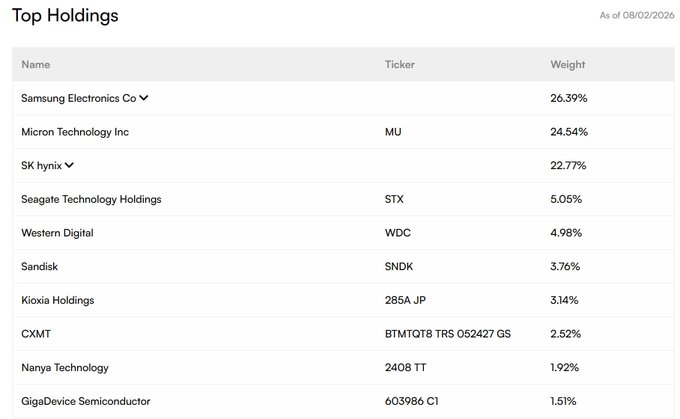Click the 1.92% weight value
Image resolution: width=680 pixels, height=419 pixels.
pos(565,367)
